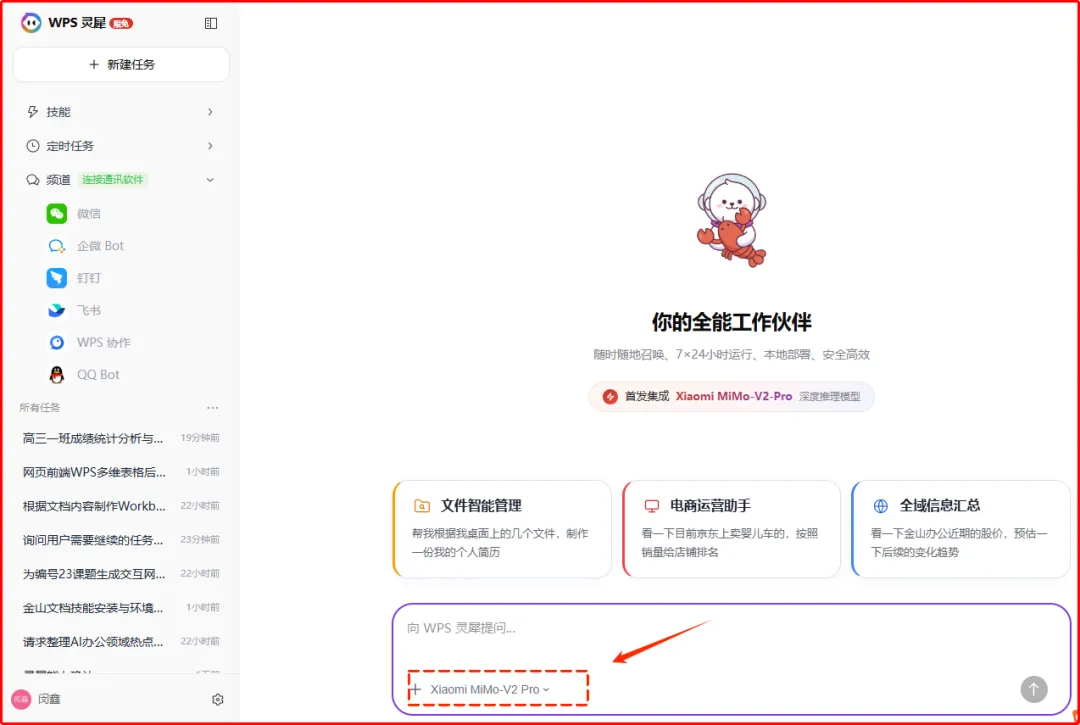Viewport: 1080px width, 725px height.
Task: Expand the 技能 chevron arrow
Action: point(210,112)
